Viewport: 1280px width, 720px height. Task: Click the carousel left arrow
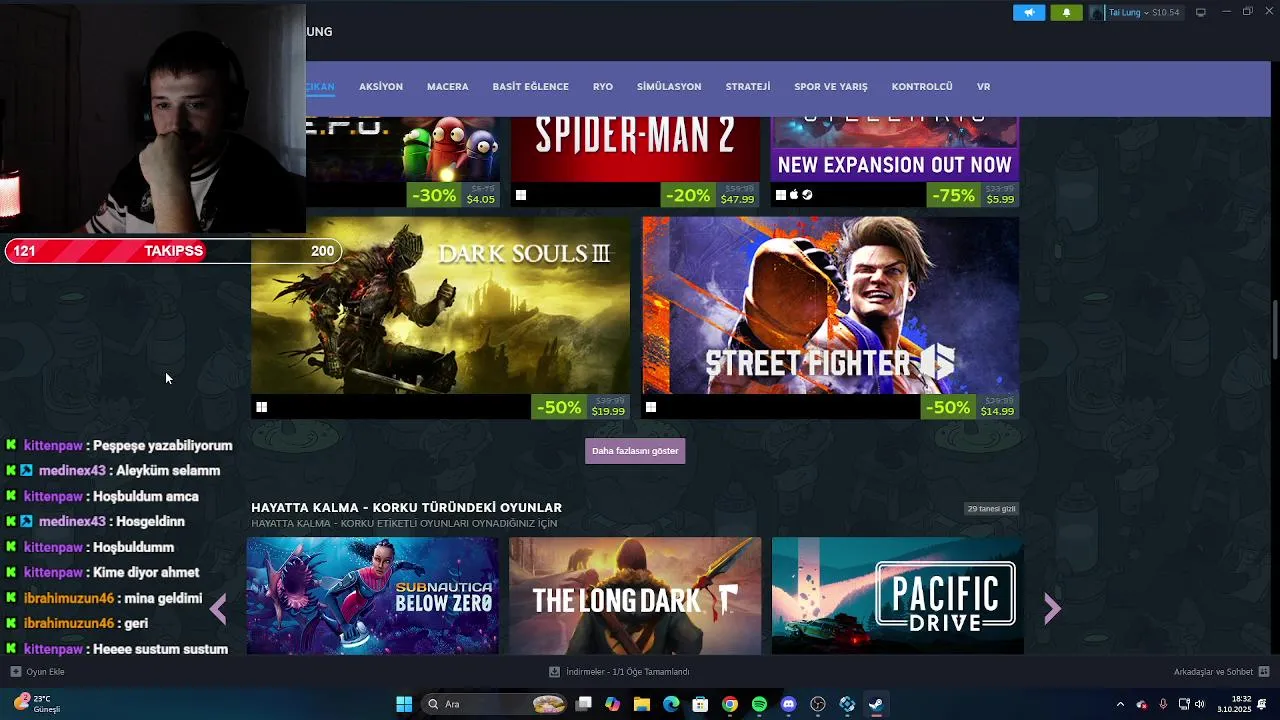pos(218,608)
